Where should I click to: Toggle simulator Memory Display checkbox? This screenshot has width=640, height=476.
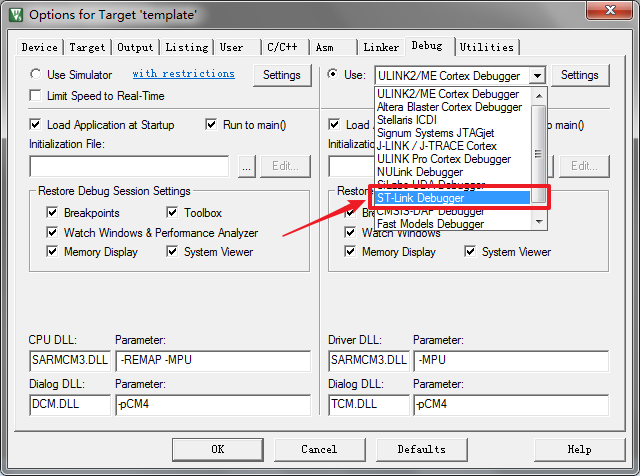coord(52,251)
